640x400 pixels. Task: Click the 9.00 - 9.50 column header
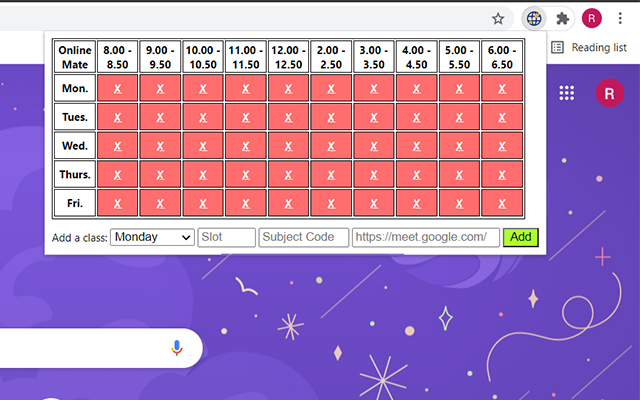point(160,57)
